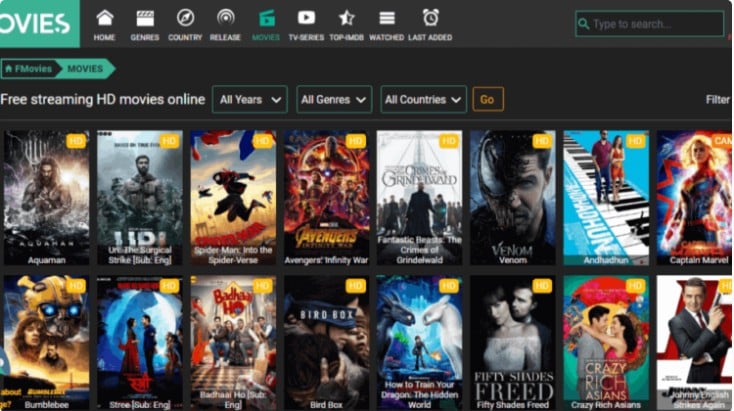
Task: Open the All Years dropdown
Action: [x=250, y=99]
